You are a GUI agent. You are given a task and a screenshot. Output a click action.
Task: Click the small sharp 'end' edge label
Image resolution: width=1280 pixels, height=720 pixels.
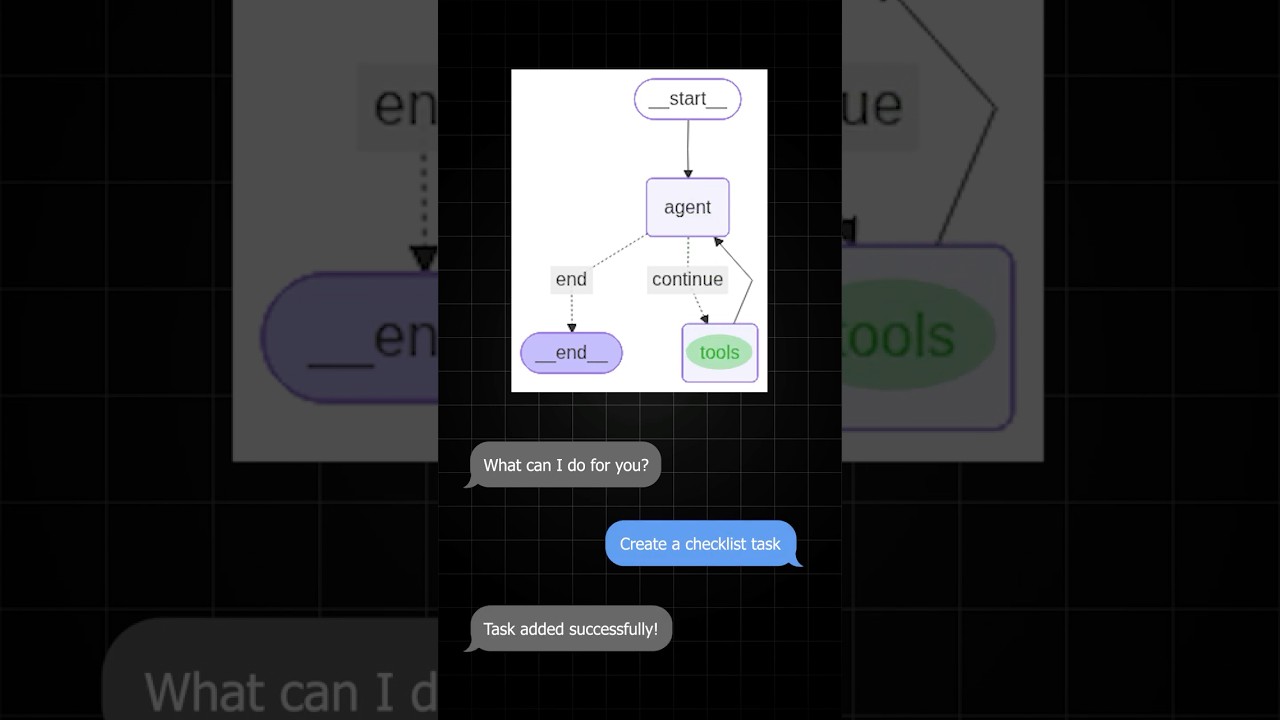point(571,279)
